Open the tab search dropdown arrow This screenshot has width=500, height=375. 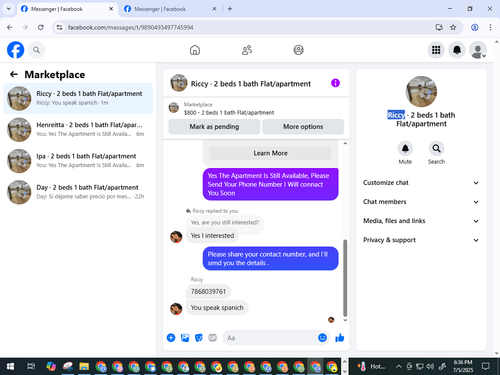(9, 9)
